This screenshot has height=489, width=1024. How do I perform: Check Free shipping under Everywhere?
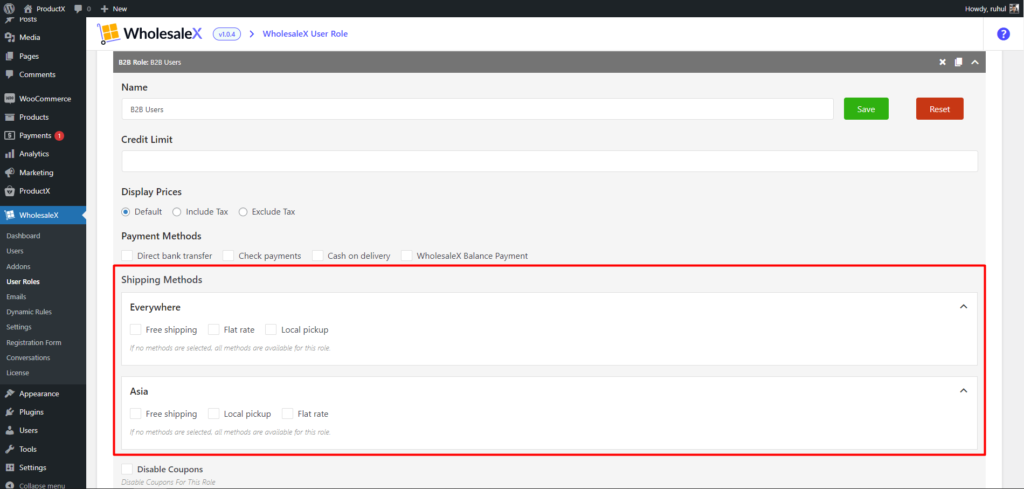(x=135, y=329)
